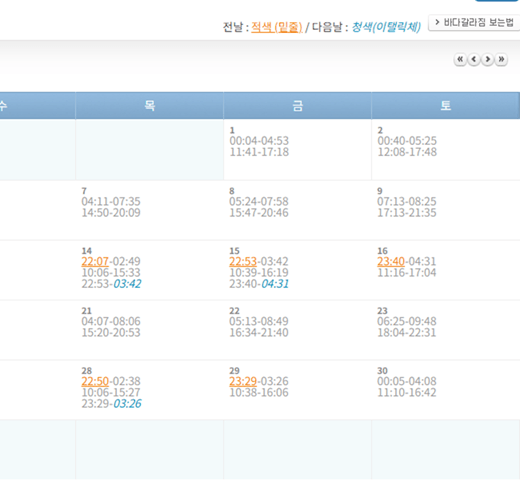
Task: Go to first month with double-left arrow
Action: [460, 60]
